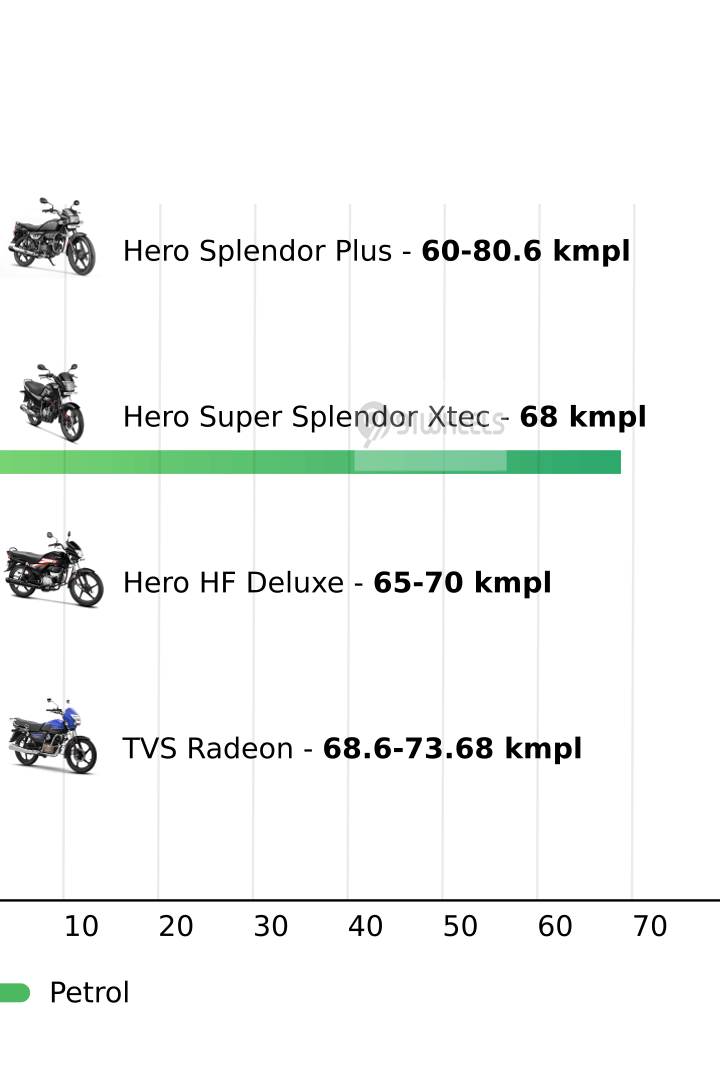Screen dimensions: 720x1090
Task: Click the 70 axis tick label
Action: [650, 927]
